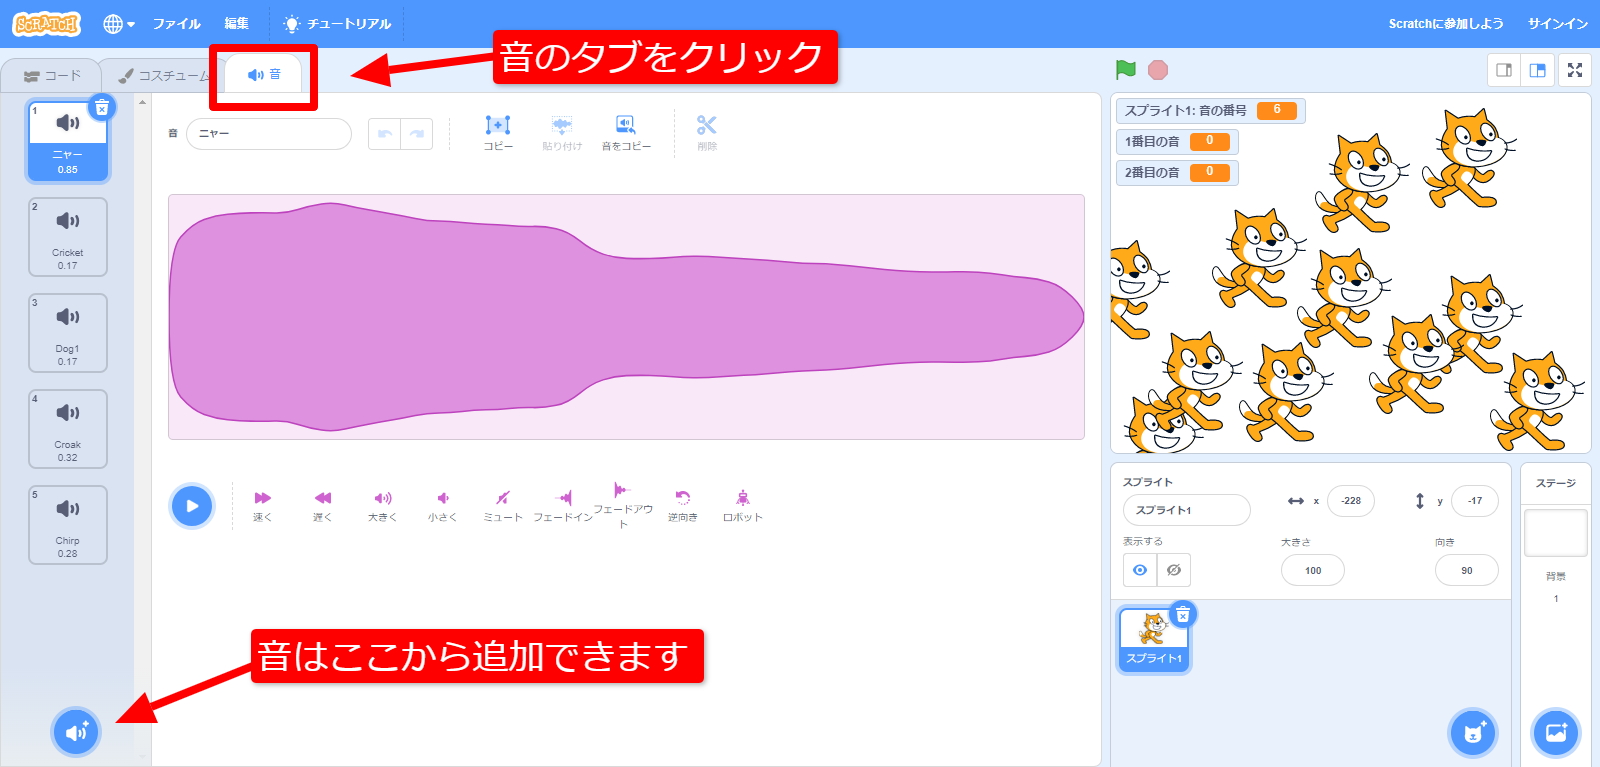Image resolution: width=1600 pixels, height=767 pixels.
Task: Click the choose a backdrop button
Action: 1556,733
